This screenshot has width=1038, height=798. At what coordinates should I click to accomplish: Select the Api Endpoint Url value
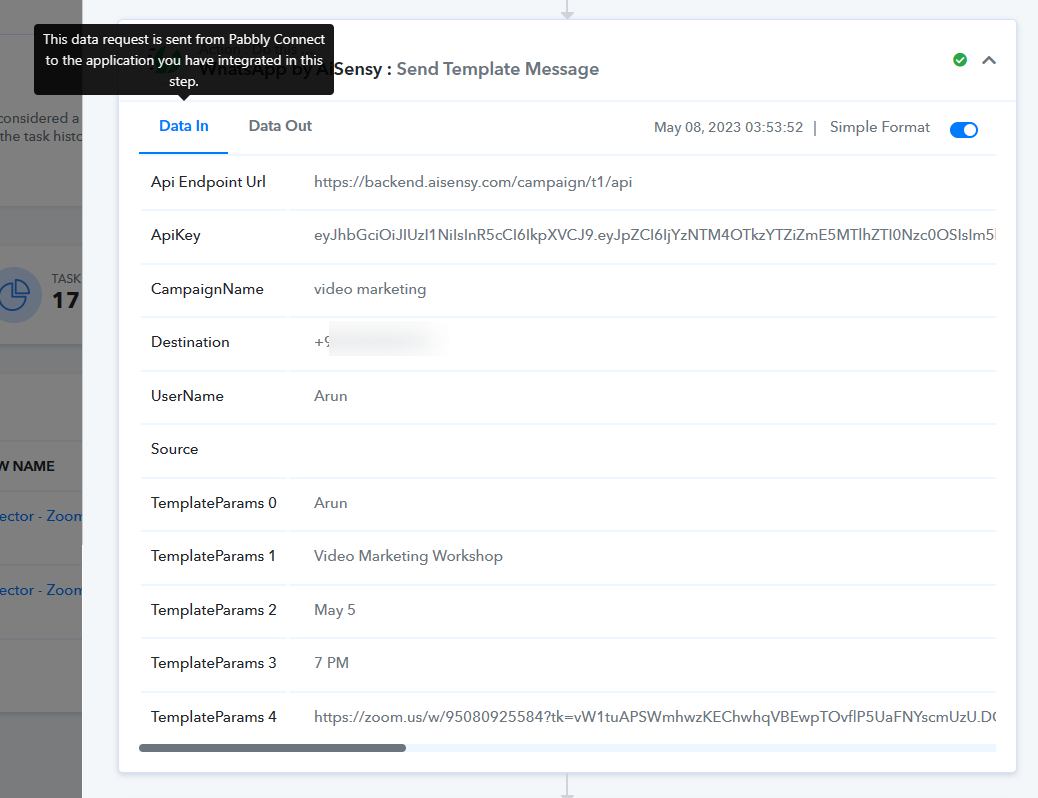(473, 182)
